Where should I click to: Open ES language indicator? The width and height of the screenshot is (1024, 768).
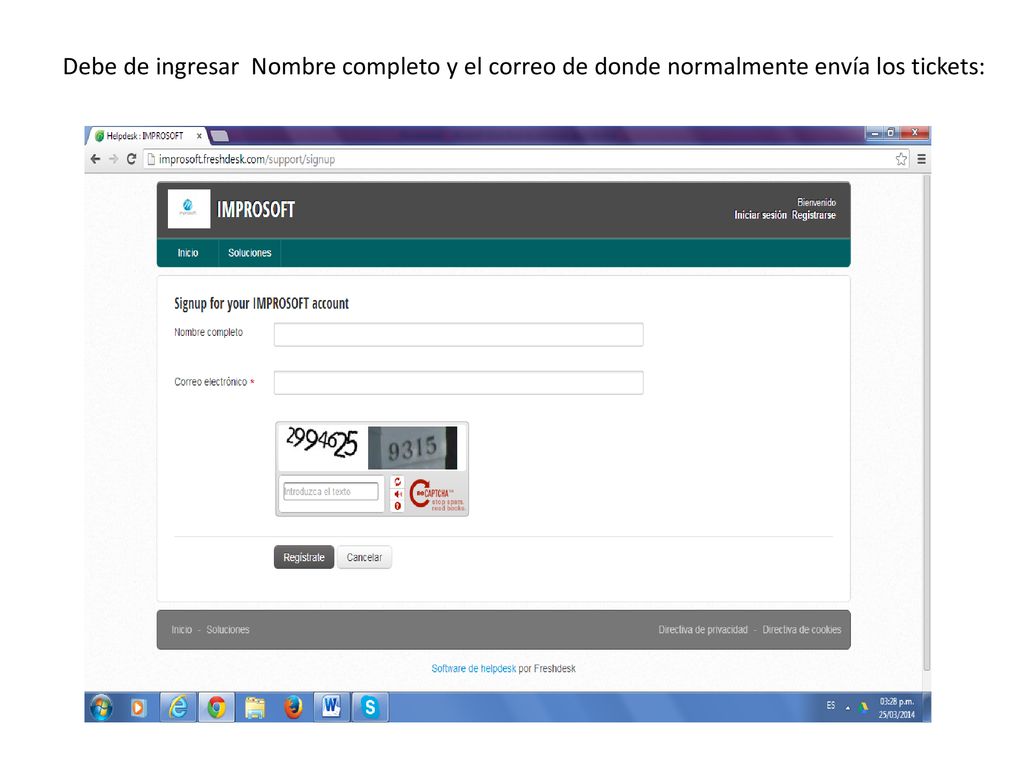point(831,705)
